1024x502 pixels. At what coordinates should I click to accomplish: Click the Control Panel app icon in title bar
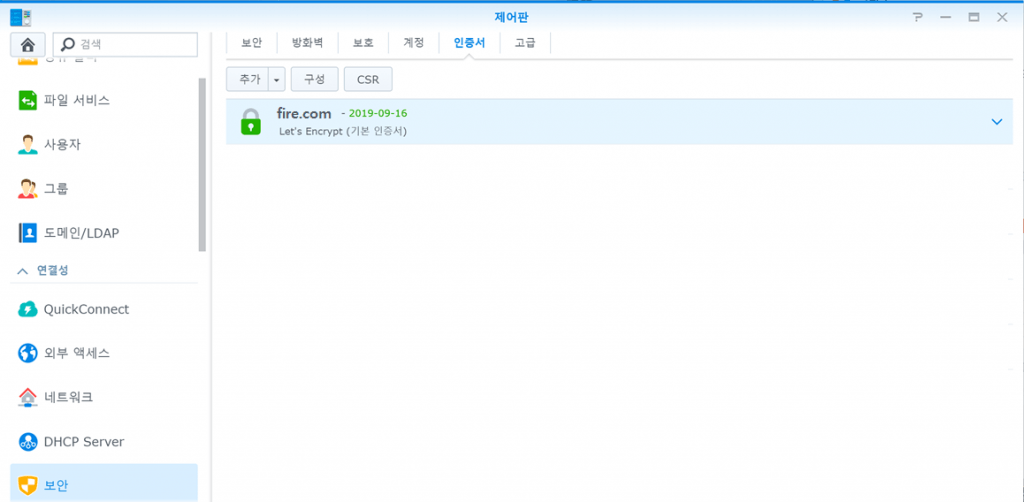[x=21, y=18]
